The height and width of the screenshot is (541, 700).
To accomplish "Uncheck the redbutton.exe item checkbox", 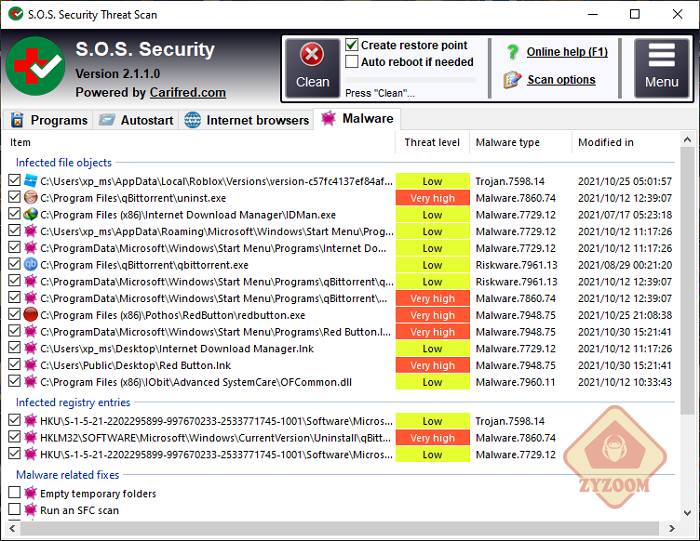I will tap(14, 314).
